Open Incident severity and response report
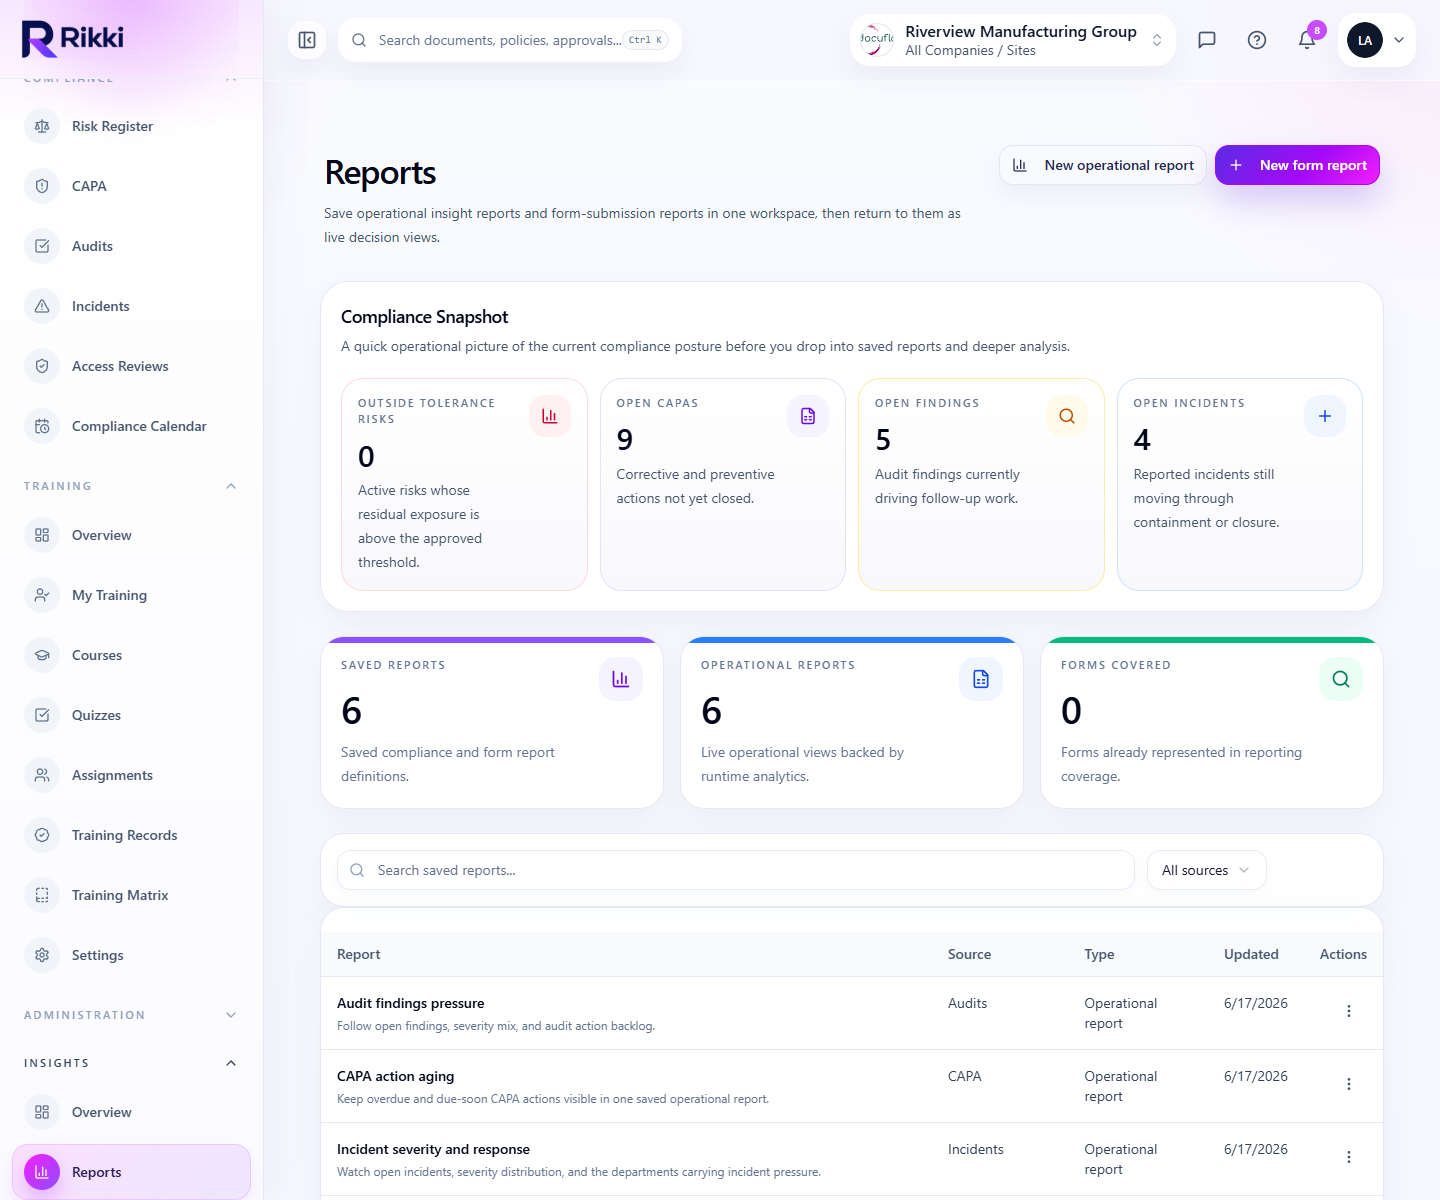The image size is (1440, 1200). tap(433, 1149)
